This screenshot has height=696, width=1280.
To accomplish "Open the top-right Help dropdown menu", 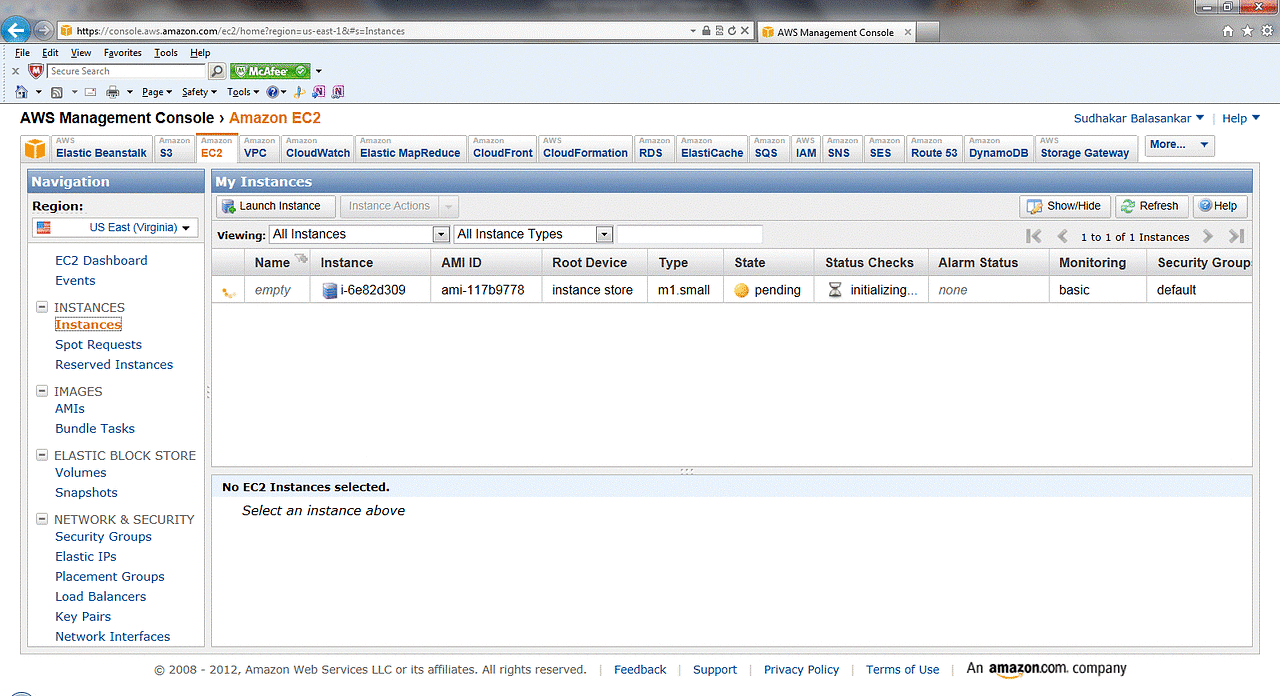I will pos(1241,118).
